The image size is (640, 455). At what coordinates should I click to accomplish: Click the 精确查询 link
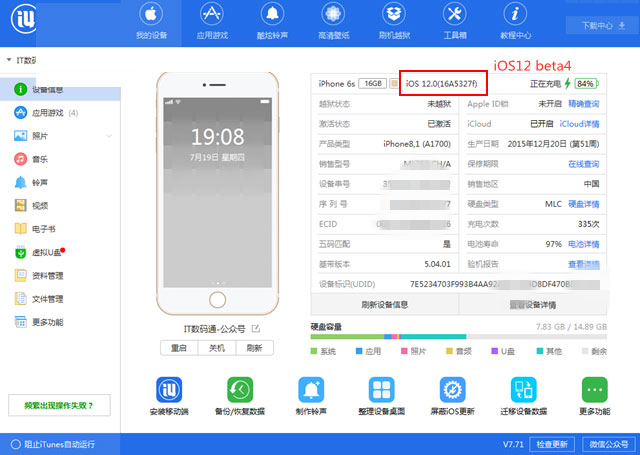point(584,104)
